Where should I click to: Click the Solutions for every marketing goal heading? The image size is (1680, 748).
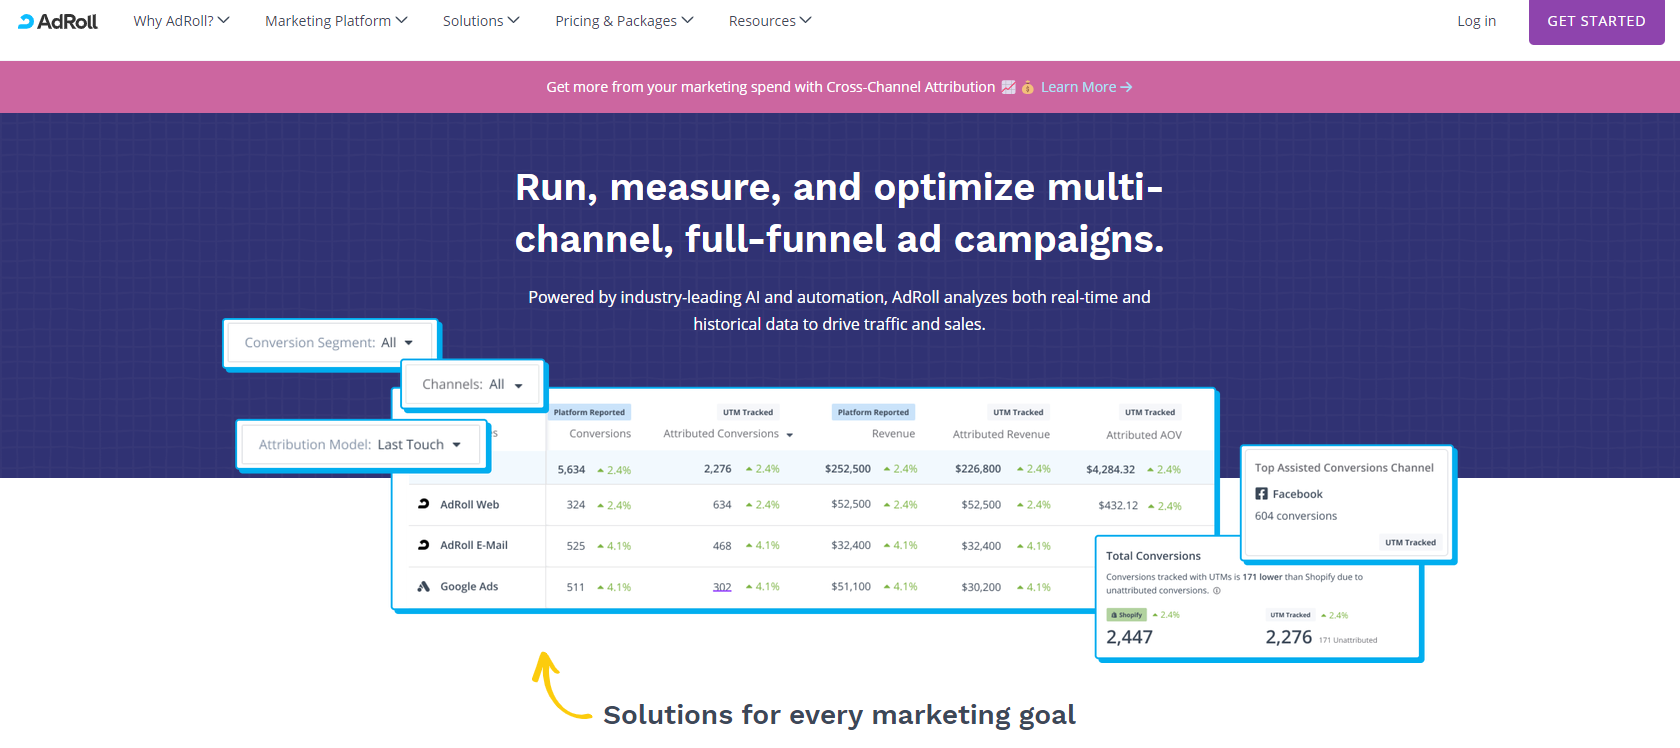[839, 715]
